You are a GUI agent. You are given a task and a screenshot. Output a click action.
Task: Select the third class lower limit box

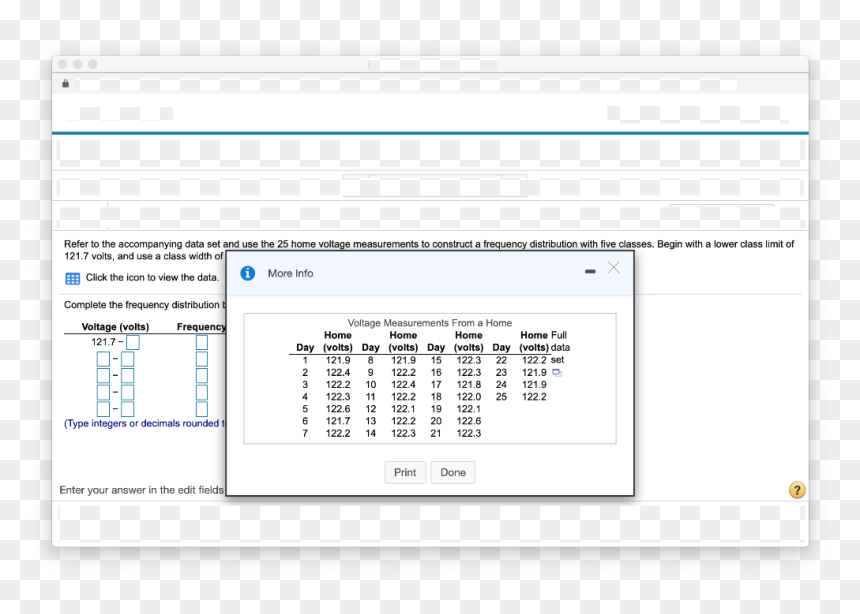[x=103, y=376]
